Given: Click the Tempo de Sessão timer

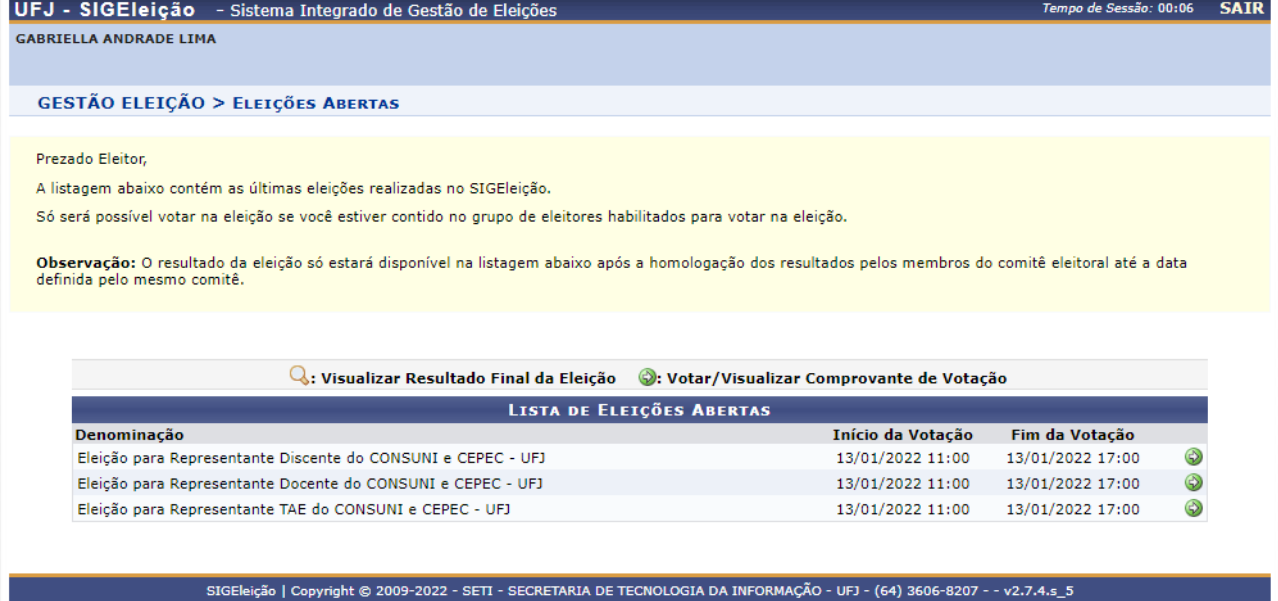Looking at the screenshot, I should tap(1117, 8).
